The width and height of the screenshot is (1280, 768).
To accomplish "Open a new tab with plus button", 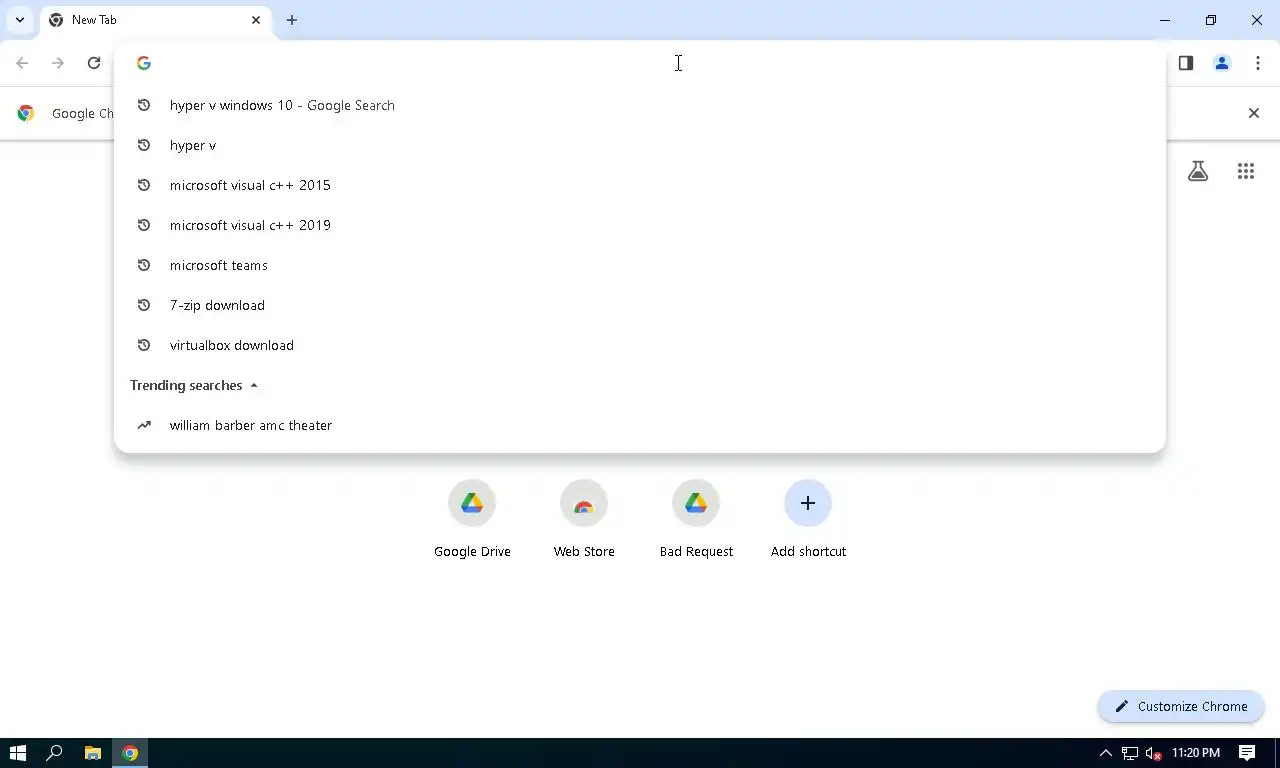I will (292, 20).
